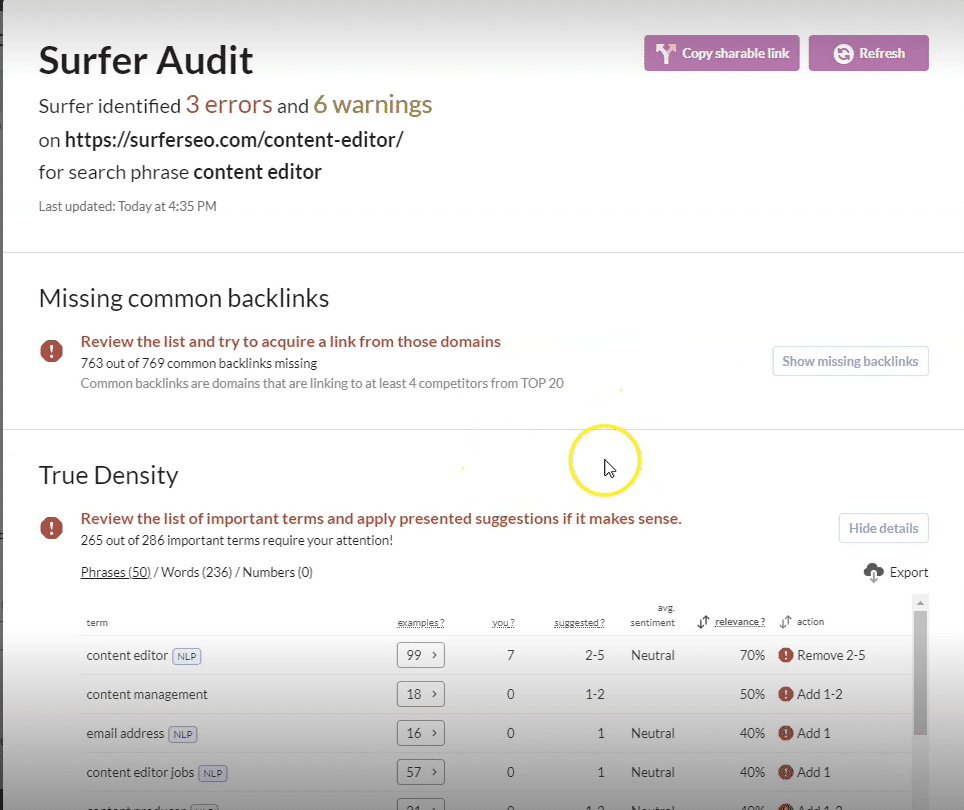Click the cloud download Export icon
964x810 pixels.
click(x=873, y=572)
